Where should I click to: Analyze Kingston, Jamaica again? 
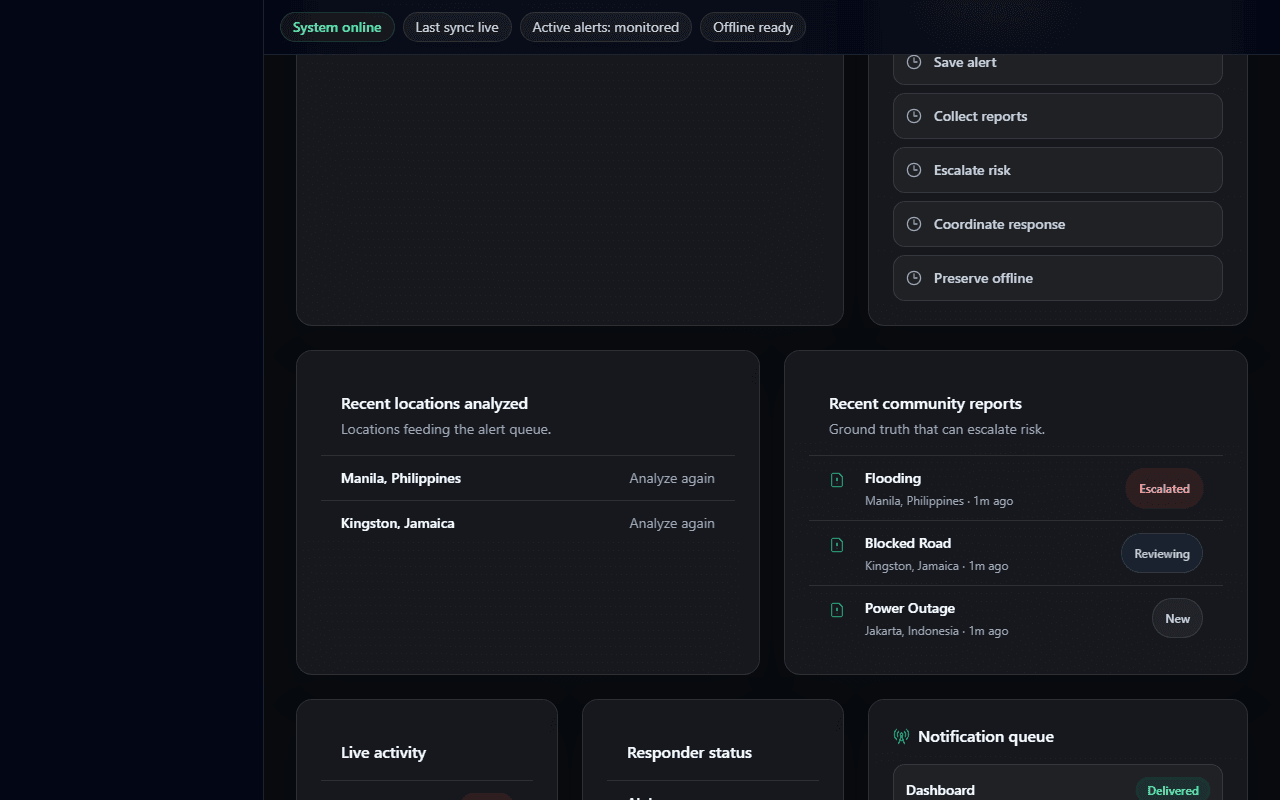coord(672,523)
